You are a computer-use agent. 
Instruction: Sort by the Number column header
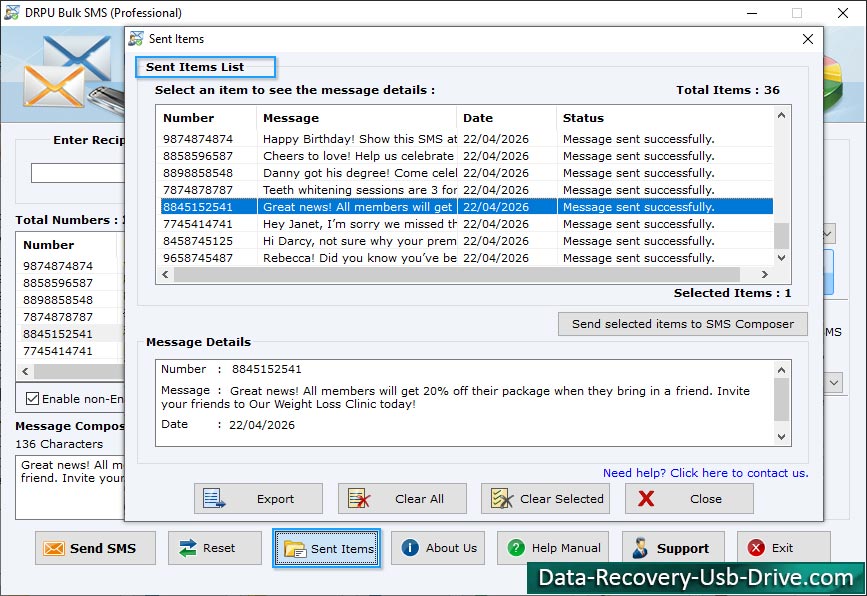pyautogui.click(x=207, y=118)
